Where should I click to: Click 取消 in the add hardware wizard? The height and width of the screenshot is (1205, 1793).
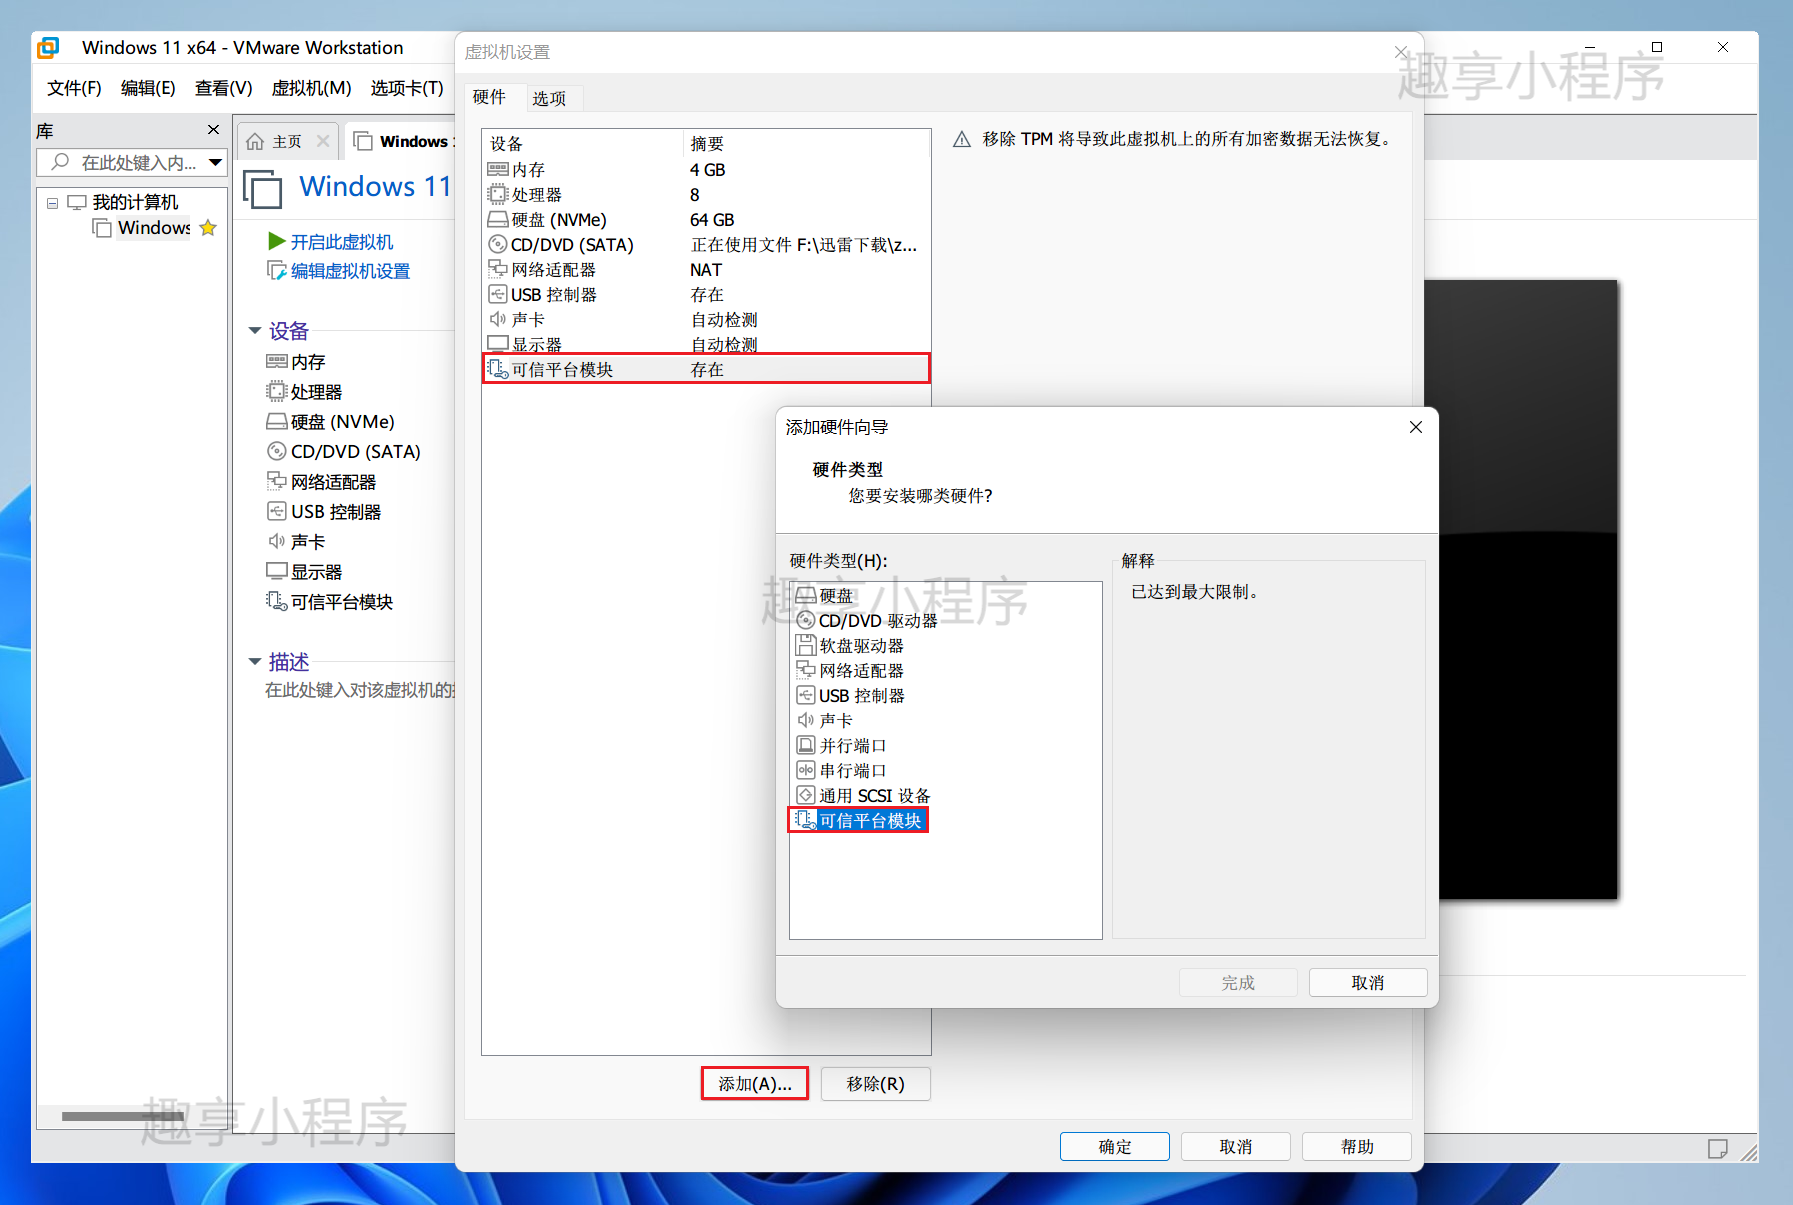point(1368,983)
